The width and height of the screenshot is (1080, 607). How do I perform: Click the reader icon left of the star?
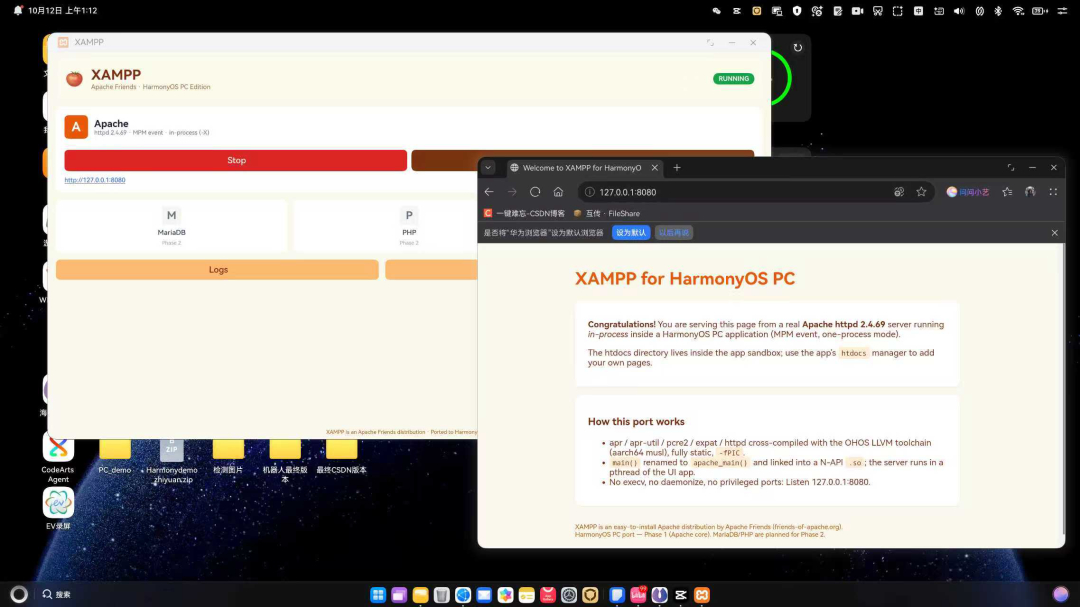899,192
